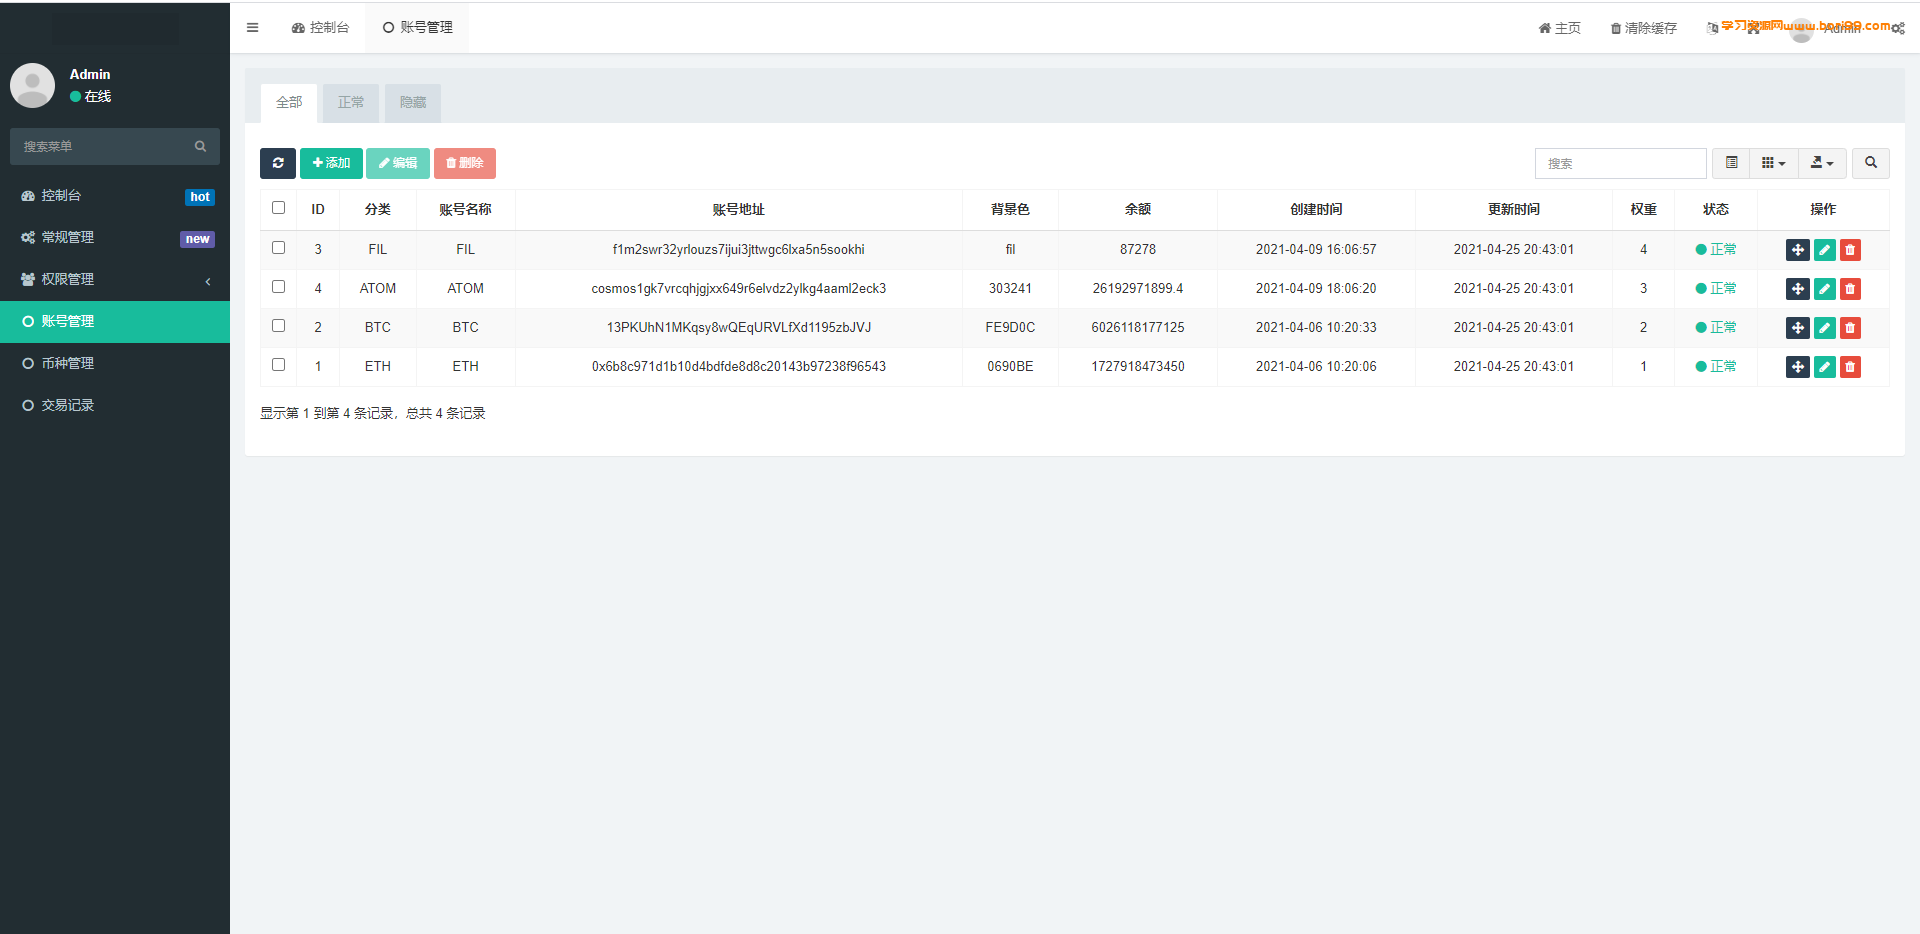Click the drag-move icon for BTC row
The height and width of the screenshot is (934, 1920).
click(x=1797, y=328)
